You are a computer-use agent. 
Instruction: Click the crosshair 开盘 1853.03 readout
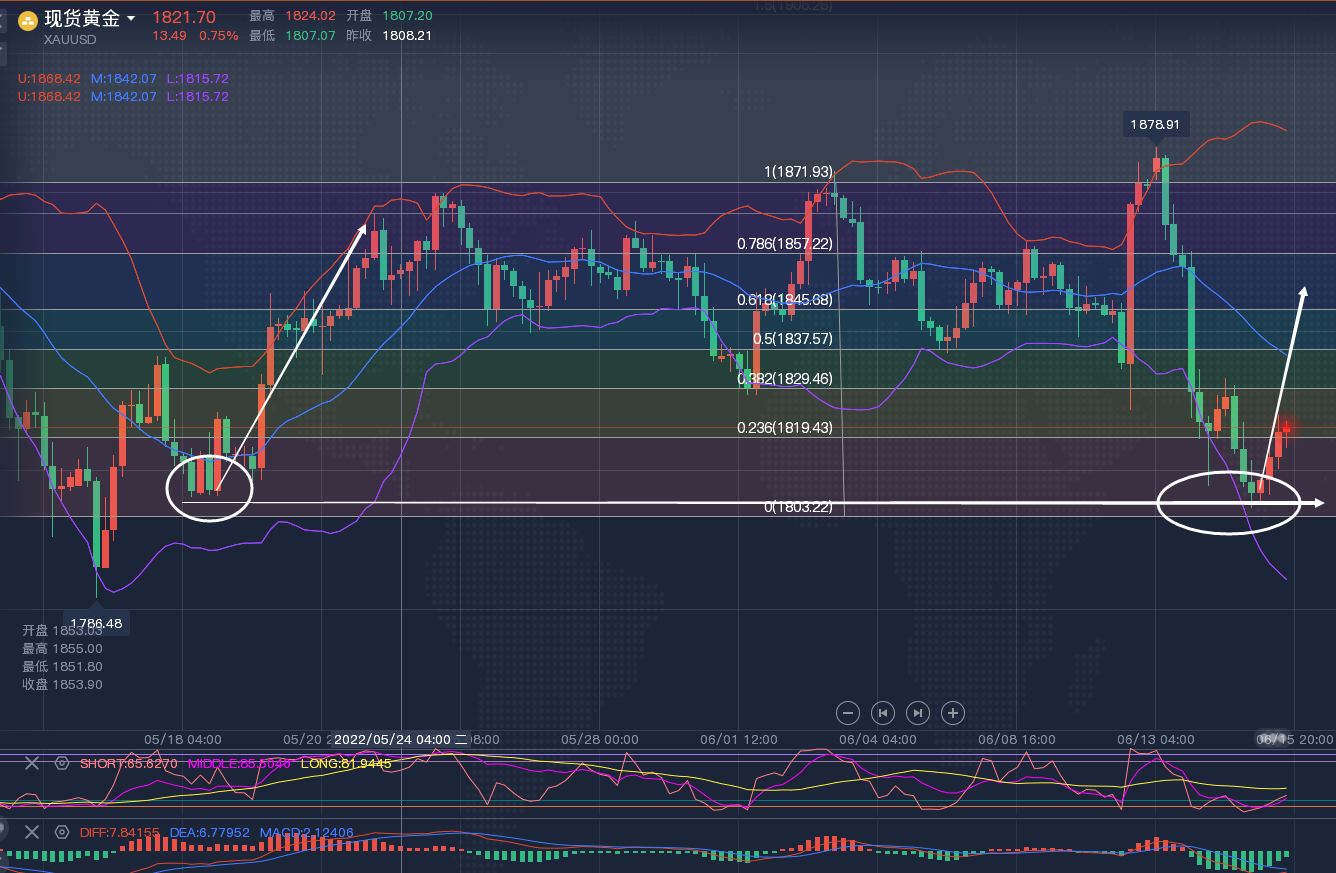(62, 630)
